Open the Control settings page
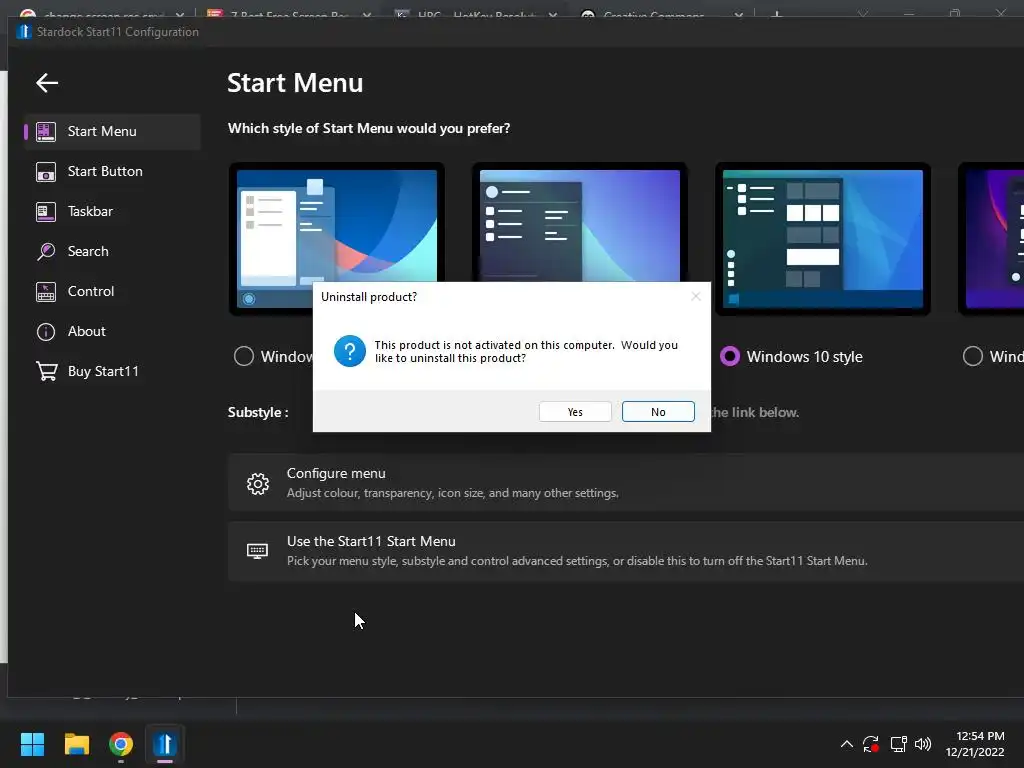Image resolution: width=1024 pixels, height=768 pixels. 112,292
